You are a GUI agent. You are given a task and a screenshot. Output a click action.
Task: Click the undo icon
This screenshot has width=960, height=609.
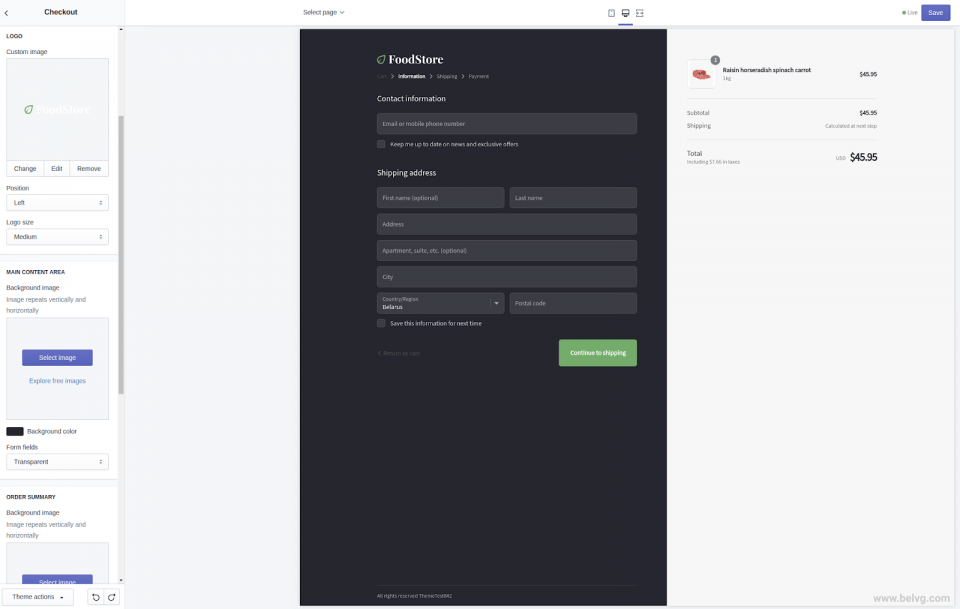coord(96,597)
